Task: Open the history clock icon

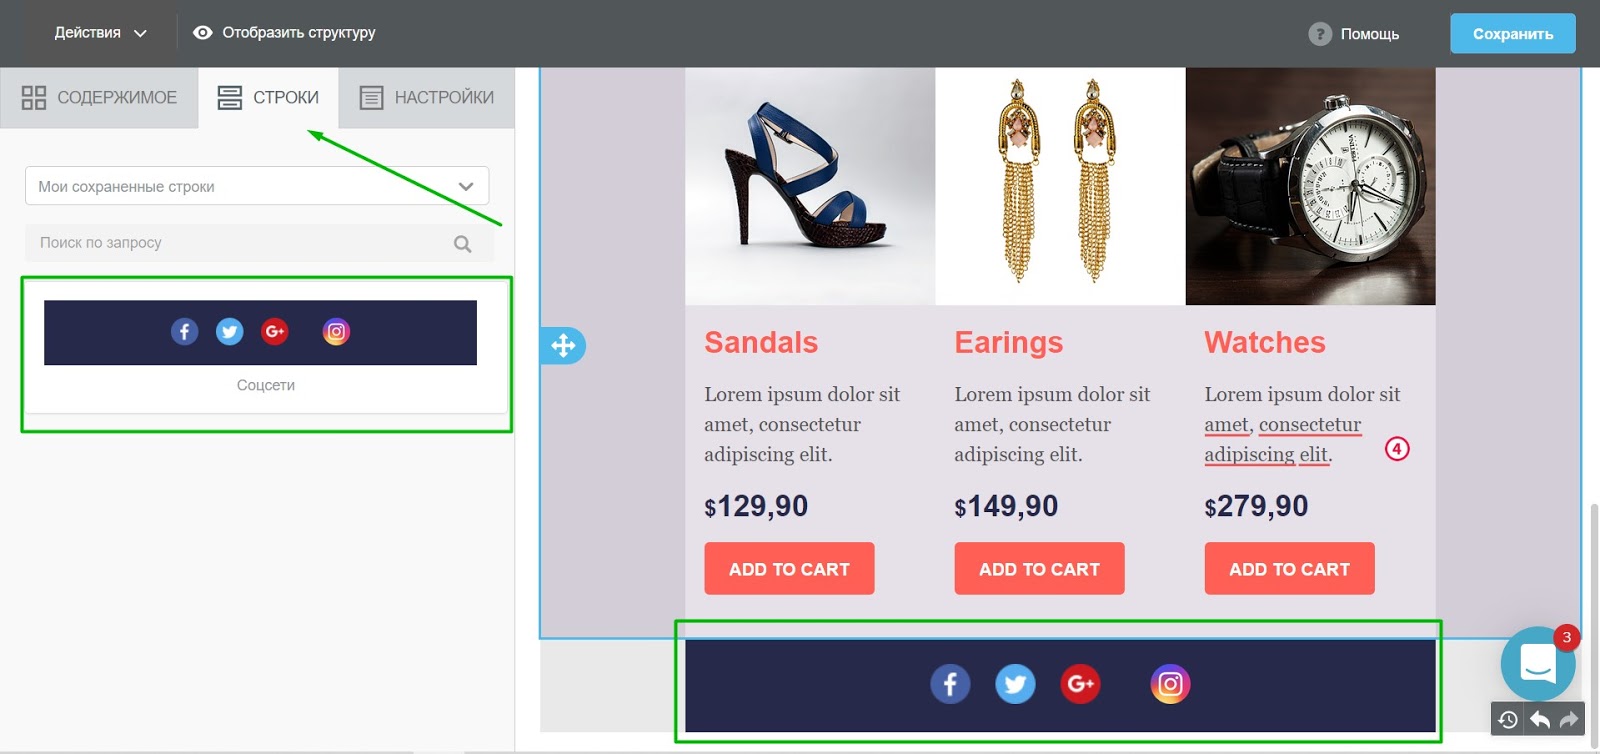Action: coord(1508,719)
